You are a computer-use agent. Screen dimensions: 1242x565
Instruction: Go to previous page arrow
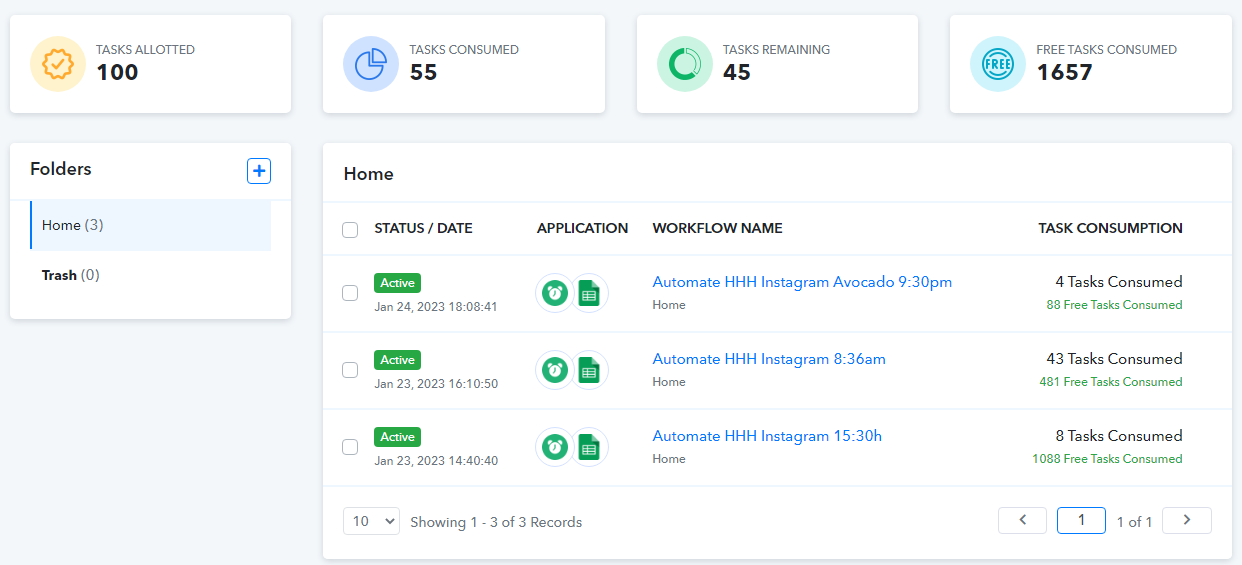click(1022, 520)
